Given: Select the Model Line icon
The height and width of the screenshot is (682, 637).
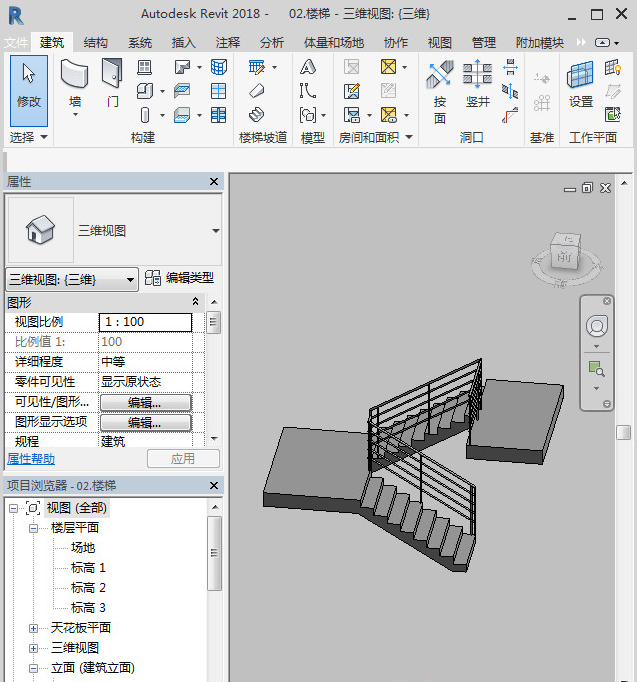Looking at the screenshot, I should click(307, 91).
